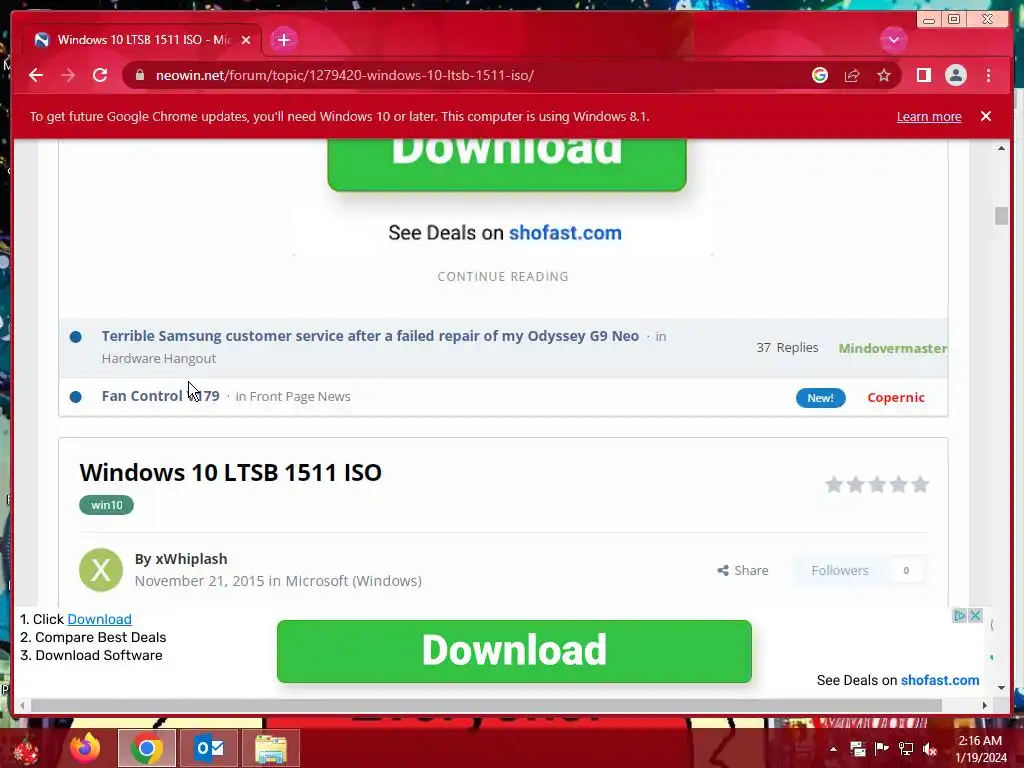The image size is (1024, 768).
Task: Show hidden system tray icons
Action: (x=833, y=749)
